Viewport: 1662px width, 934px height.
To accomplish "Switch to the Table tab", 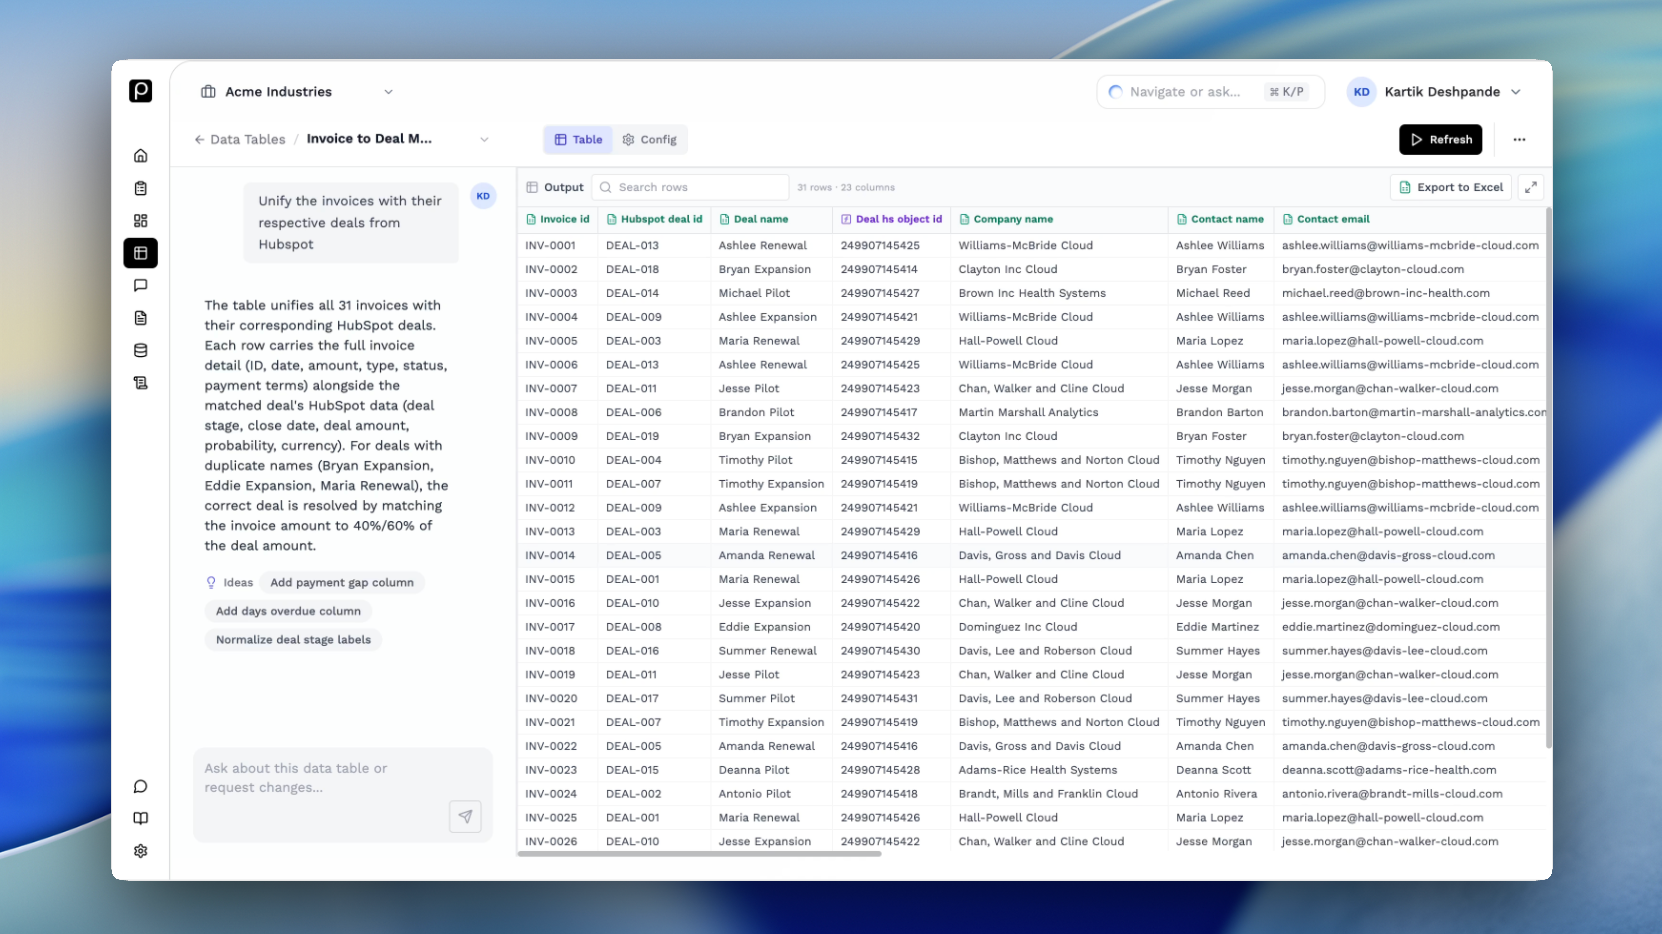I will 578,140.
